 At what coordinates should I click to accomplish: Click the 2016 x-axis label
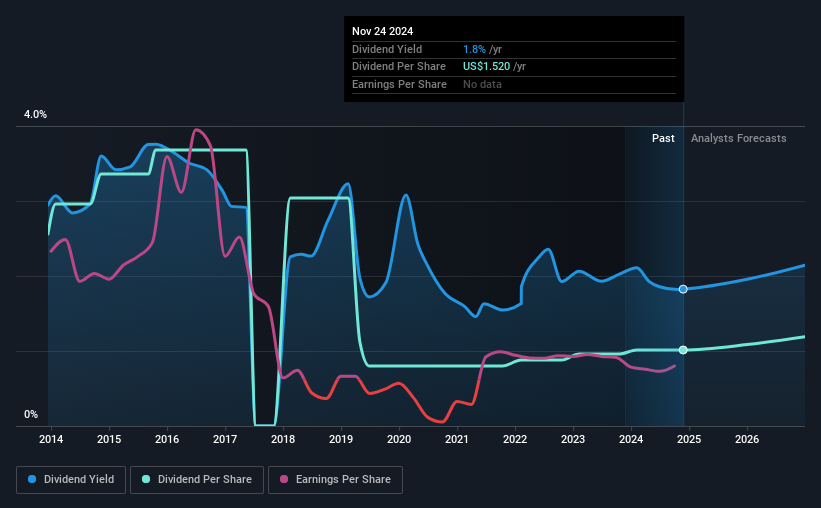[167, 439]
